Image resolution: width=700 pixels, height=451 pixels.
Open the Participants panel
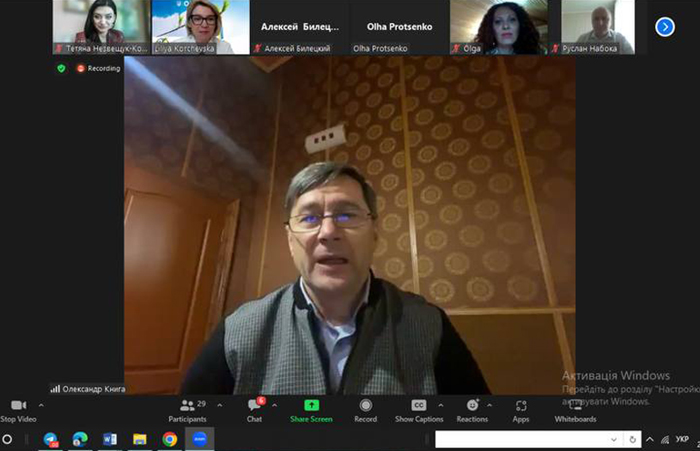click(188, 411)
